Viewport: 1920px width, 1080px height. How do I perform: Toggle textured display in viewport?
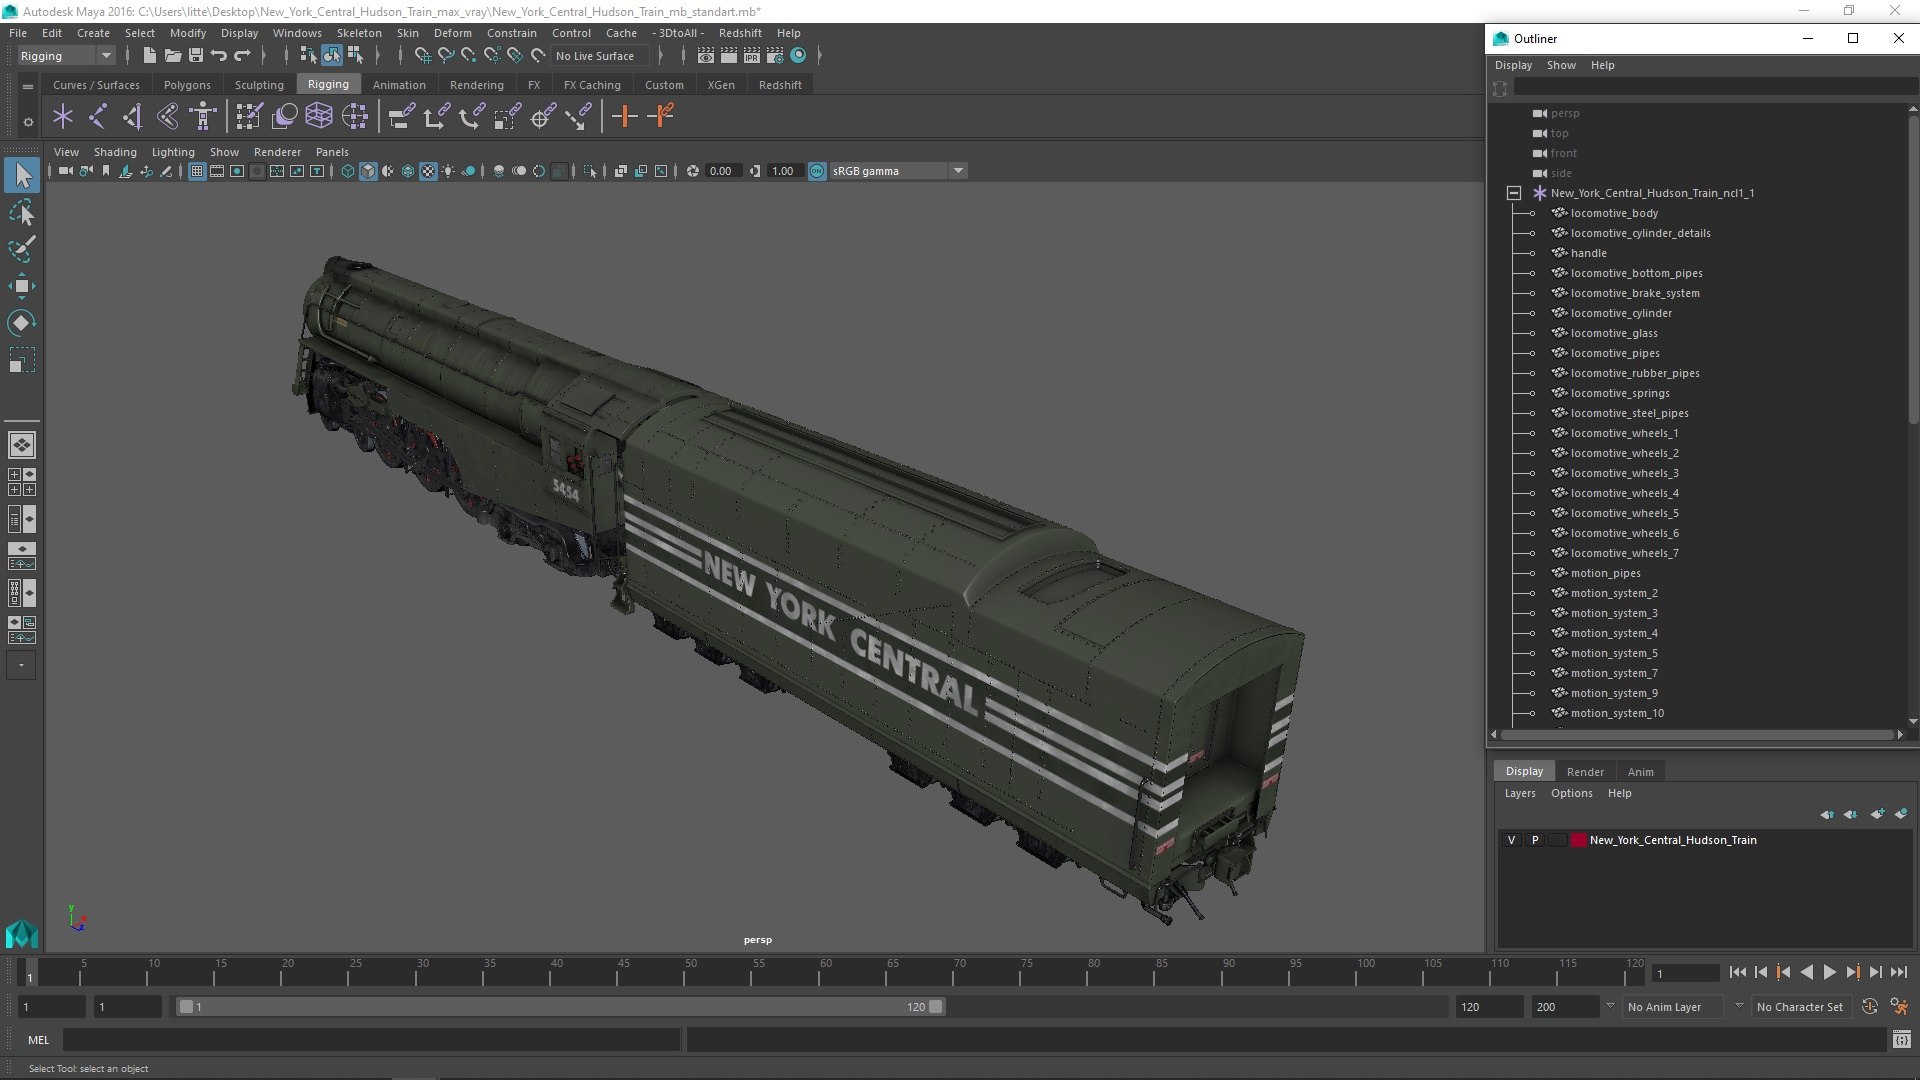[x=428, y=171]
